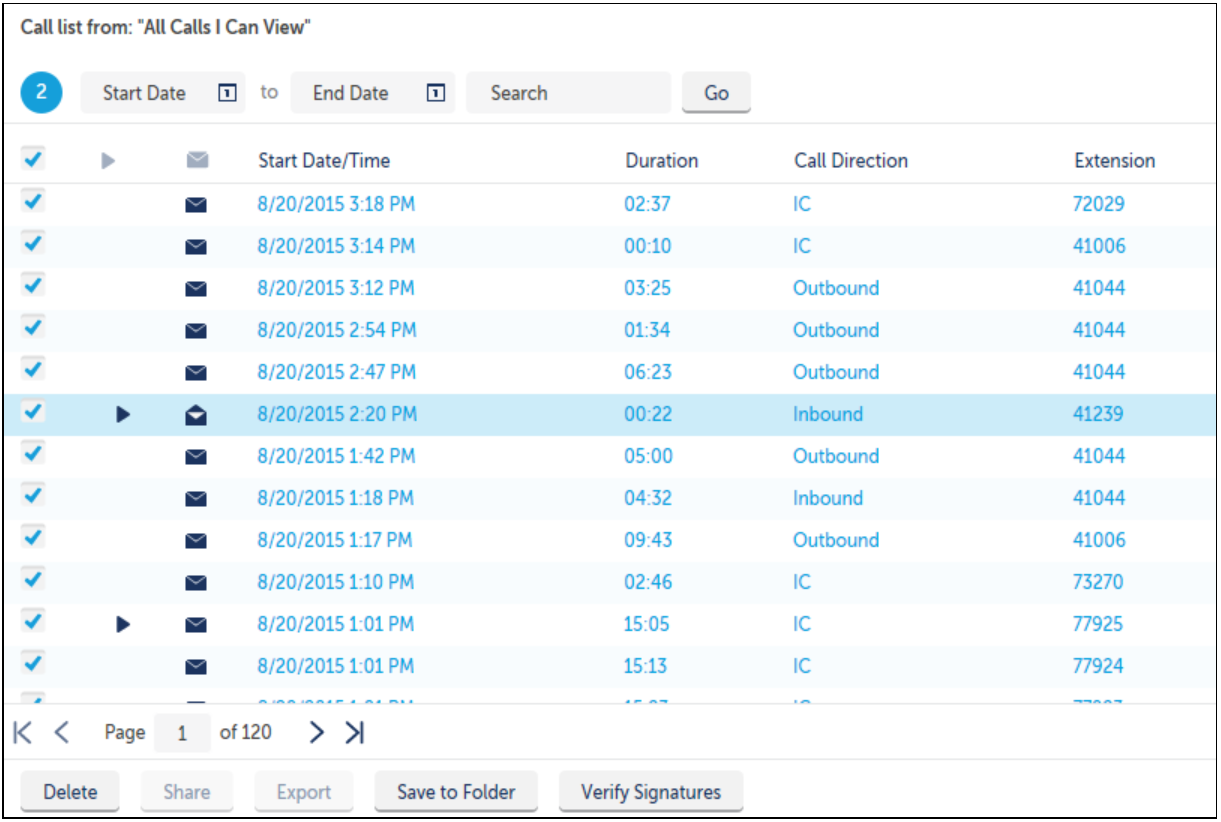Image resolution: width=1221 pixels, height=822 pixels.
Task: Click envelope icon for the 15:13 duration call
Action: click(x=197, y=667)
